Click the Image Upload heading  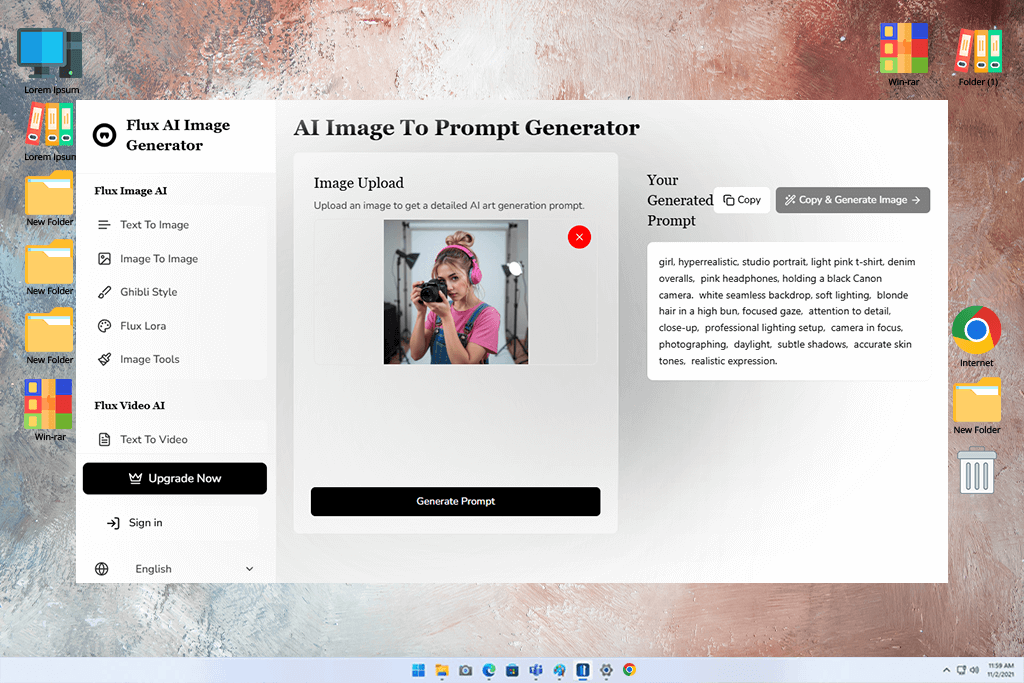[x=359, y=183]
